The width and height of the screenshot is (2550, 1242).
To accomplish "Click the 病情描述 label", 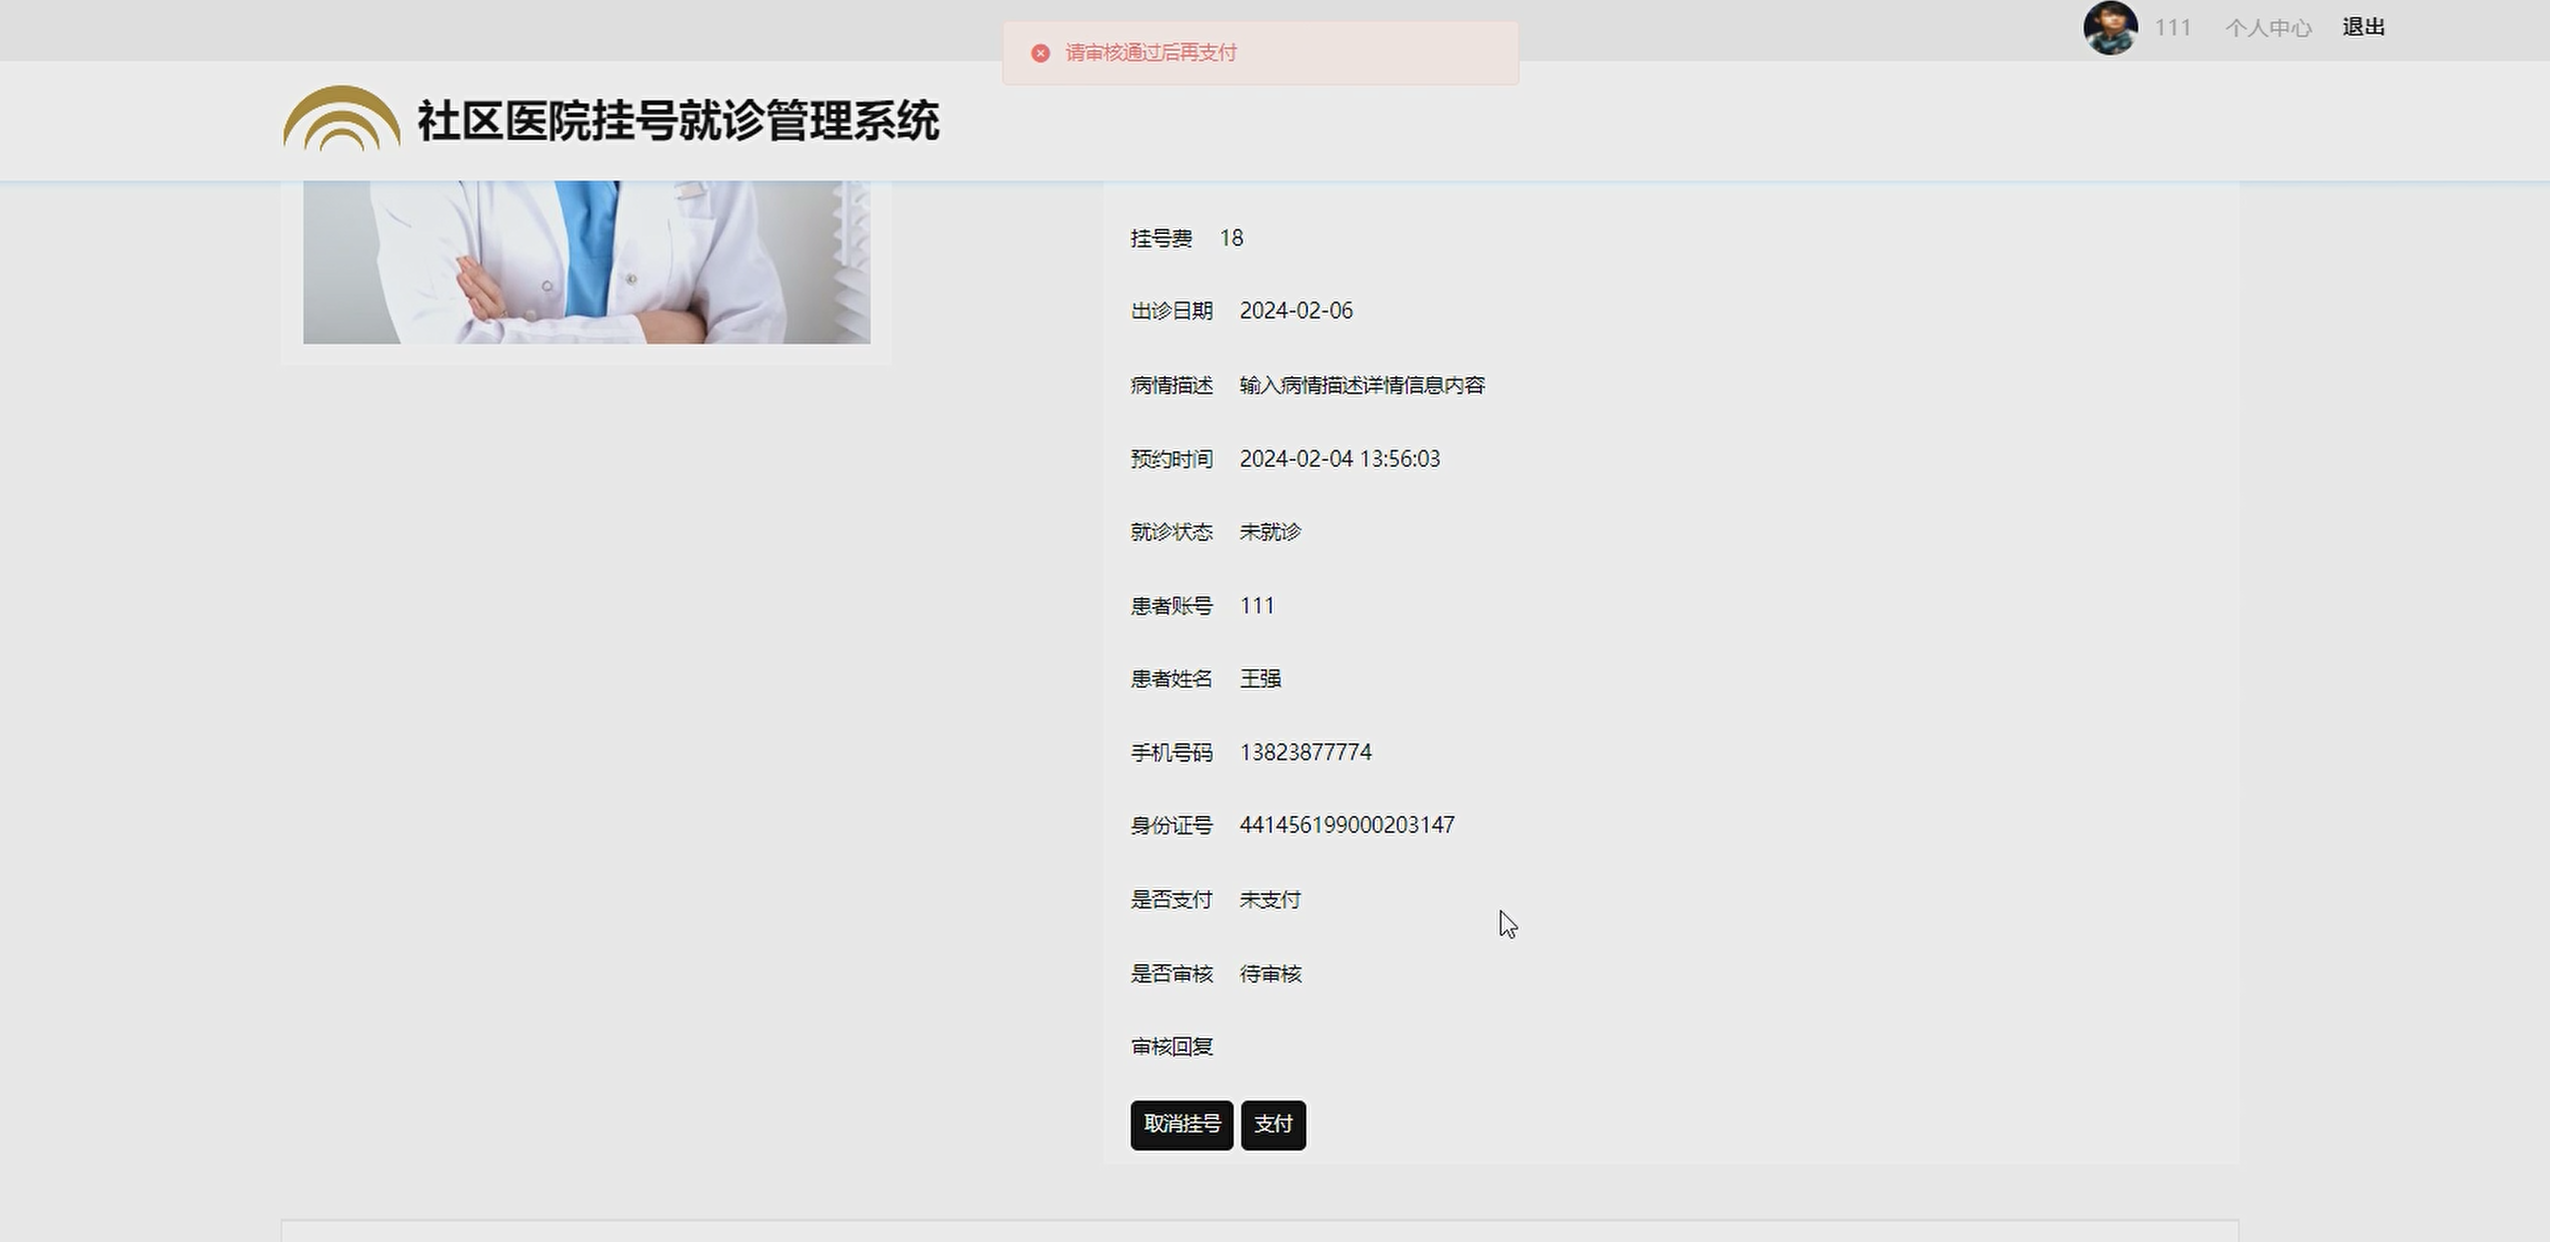I will point(1172,385).
